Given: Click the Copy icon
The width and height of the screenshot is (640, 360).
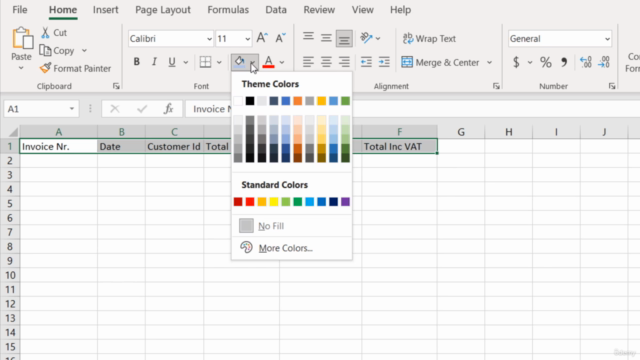Looking at the screenshot, I should (45, 50).
